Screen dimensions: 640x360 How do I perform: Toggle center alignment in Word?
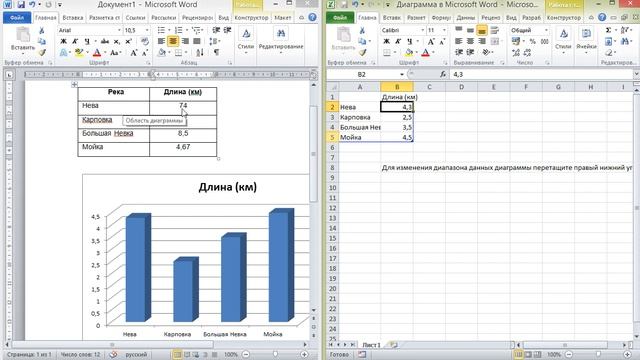tap(173, 41)
